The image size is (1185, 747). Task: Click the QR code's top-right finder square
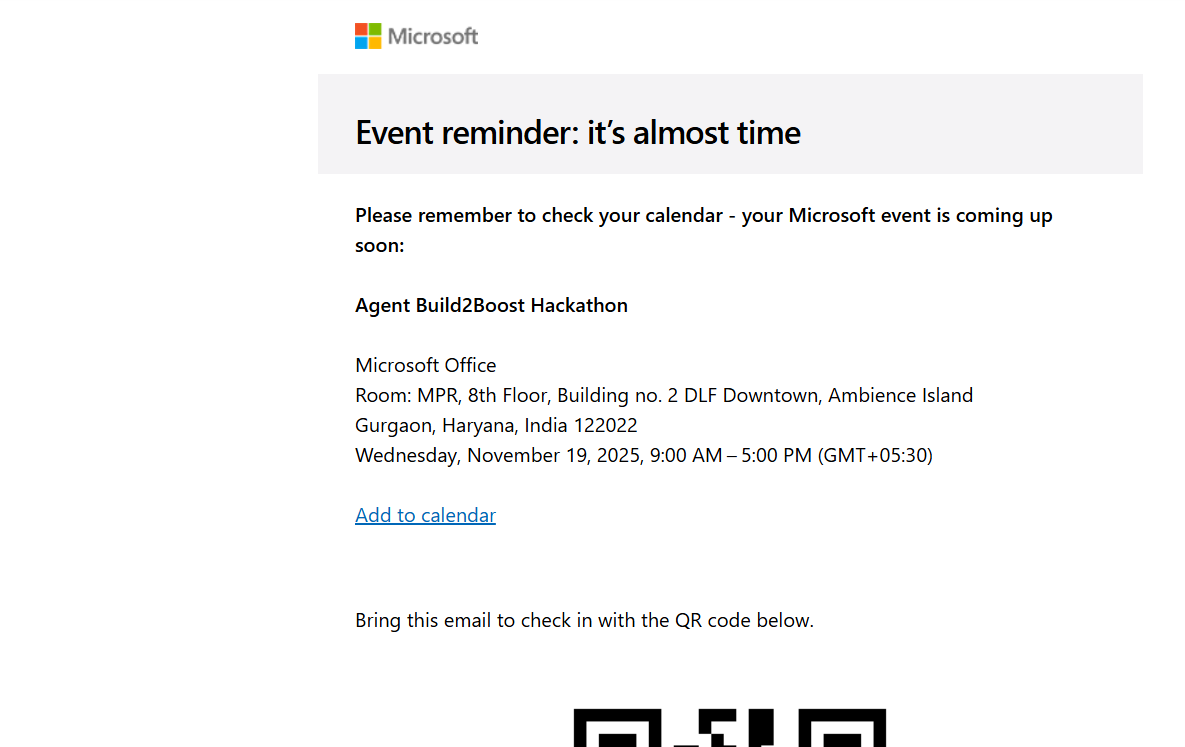click(842, 727)
